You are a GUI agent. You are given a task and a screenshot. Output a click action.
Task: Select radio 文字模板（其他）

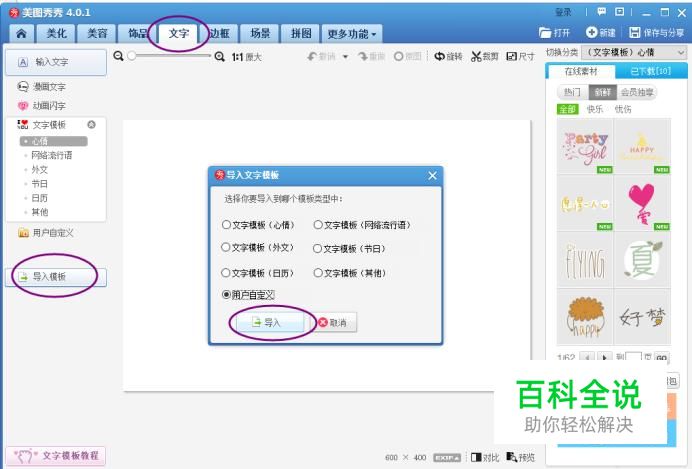pyautogui.click(x=318, y=273)
